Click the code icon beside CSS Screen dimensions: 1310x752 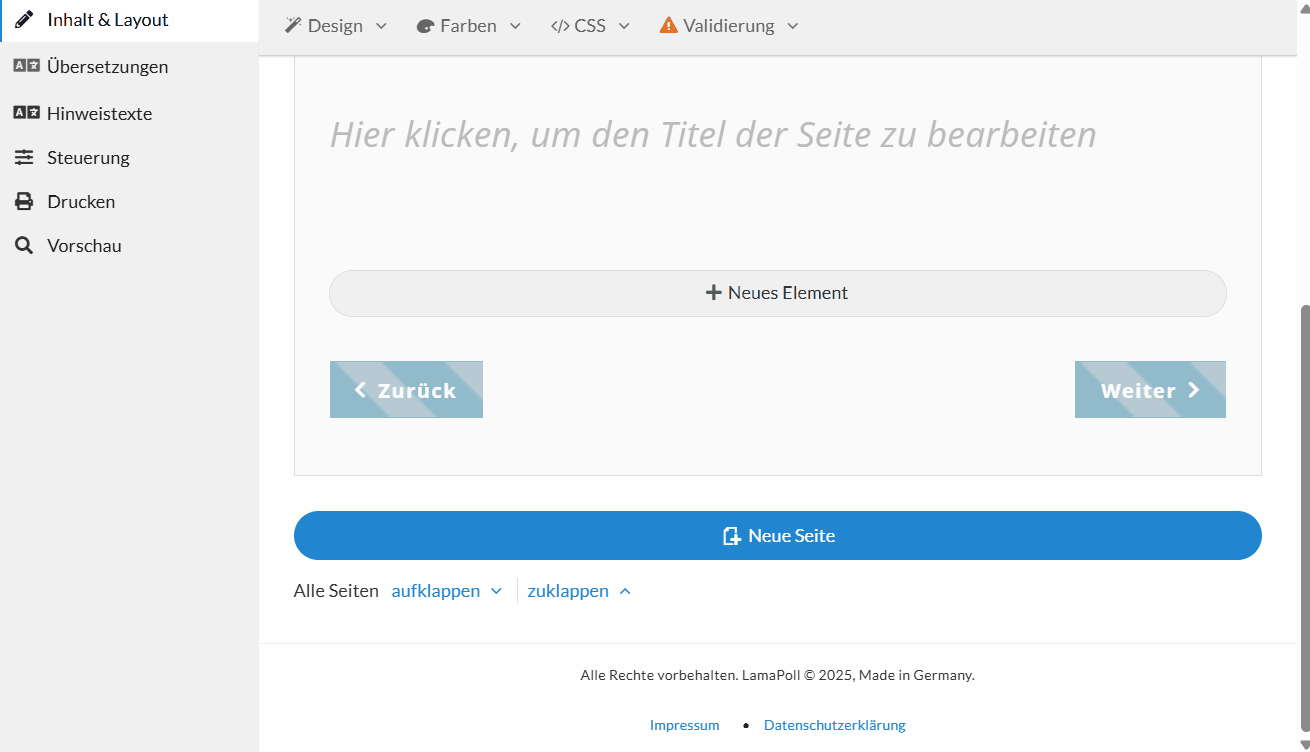[562, 25]
